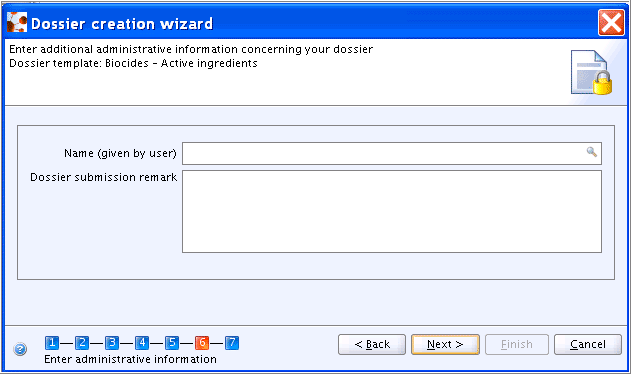Open help via the question mark icon
631x374 pixels.
pos(20,349)
